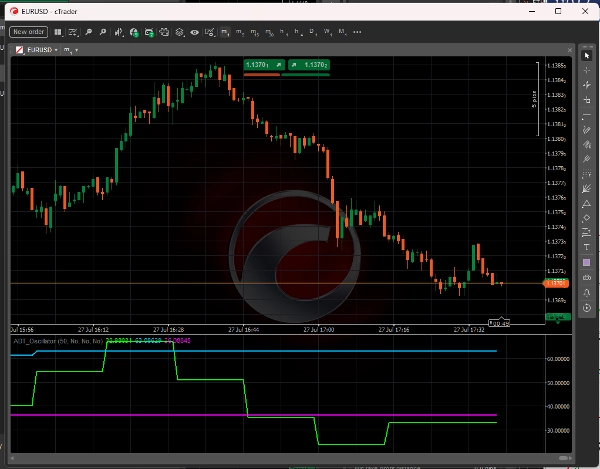
Task: Click the drawing sync chain icon
Action: pos(587,278)
